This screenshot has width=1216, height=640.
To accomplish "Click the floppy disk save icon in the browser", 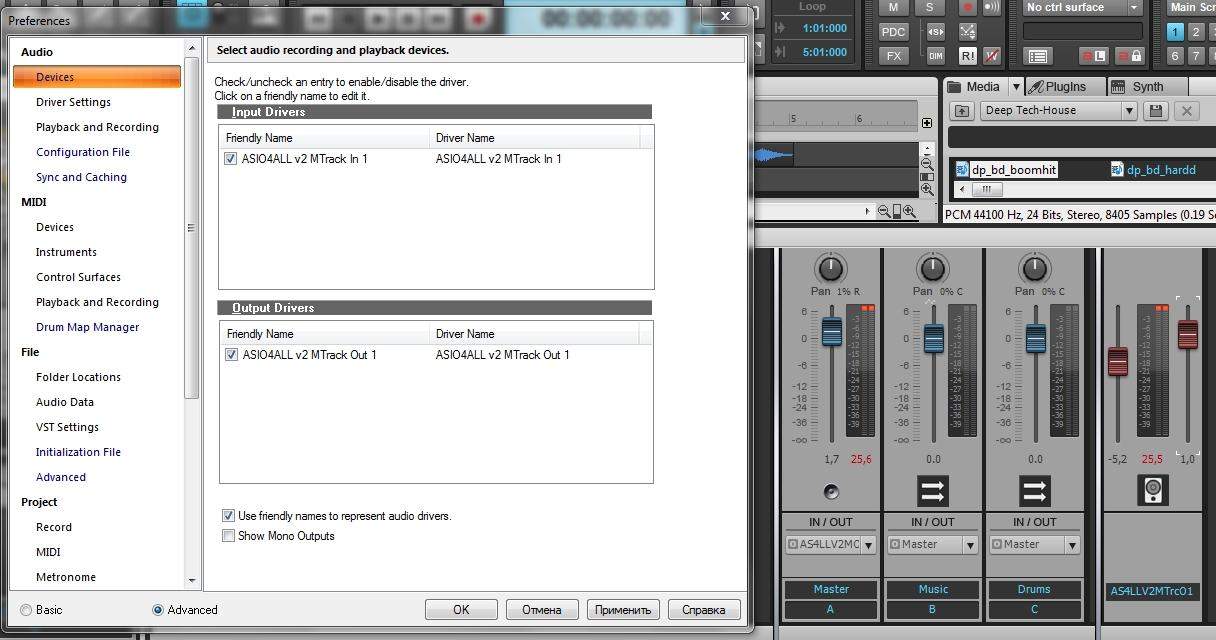I will (1156, 111).
